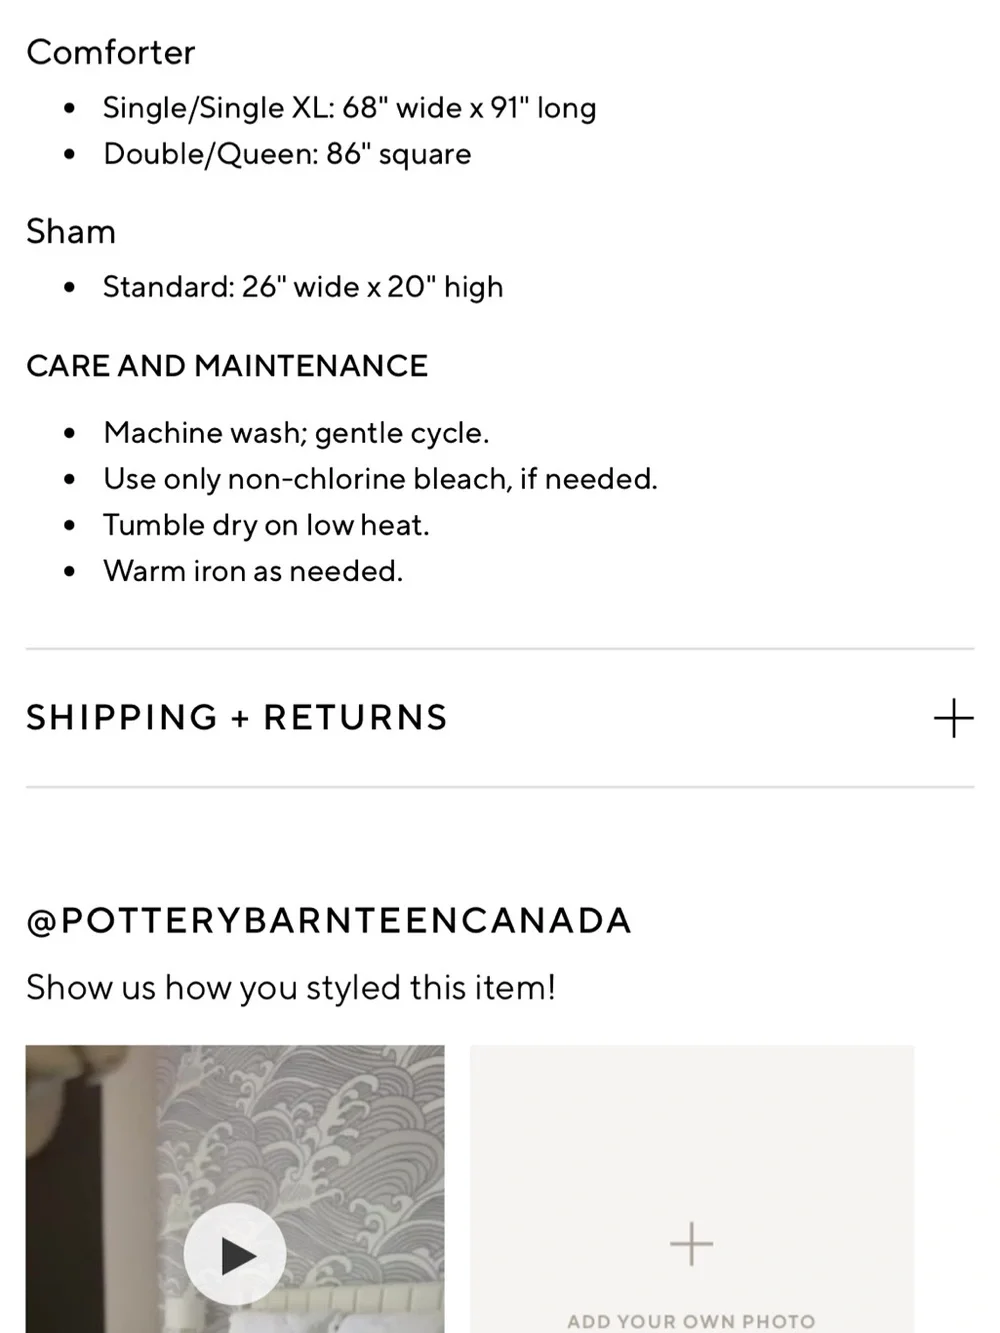Click the "Tumble dry on low heat" line

click(266, 525)
